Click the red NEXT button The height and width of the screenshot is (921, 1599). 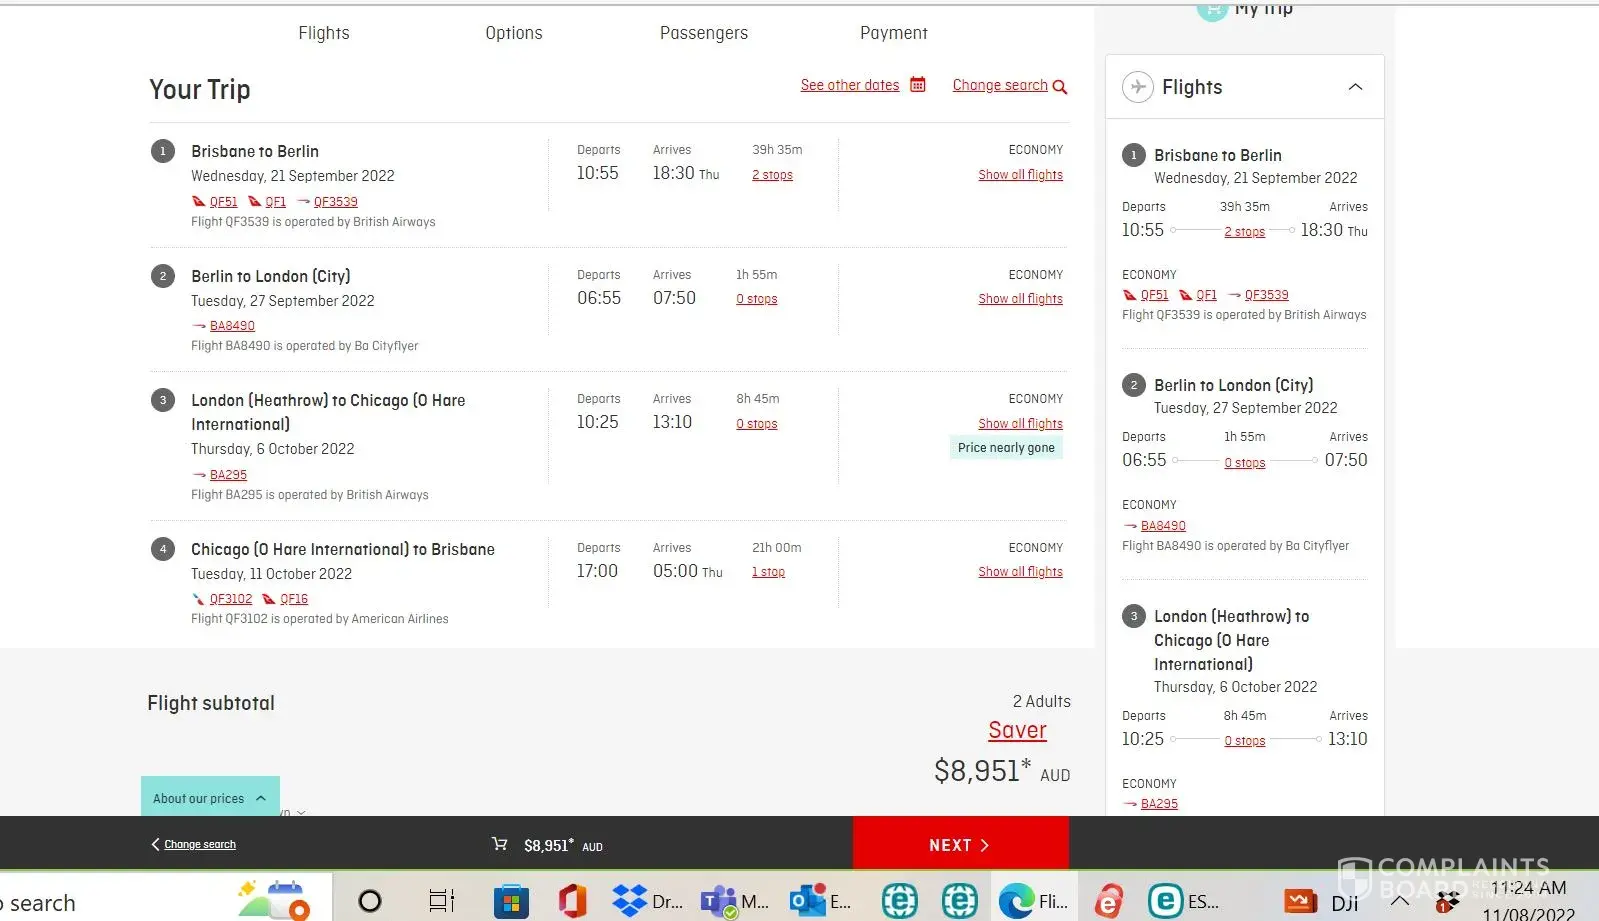coord(960,845)
